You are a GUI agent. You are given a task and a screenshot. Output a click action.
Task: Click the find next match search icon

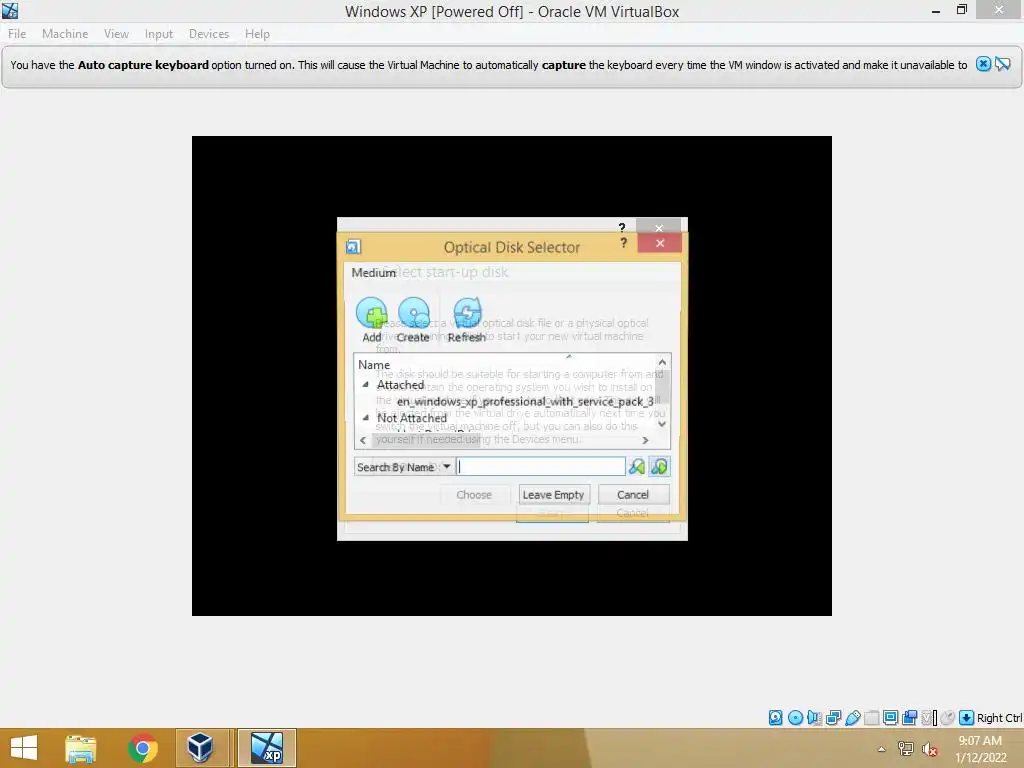[660, 466]
